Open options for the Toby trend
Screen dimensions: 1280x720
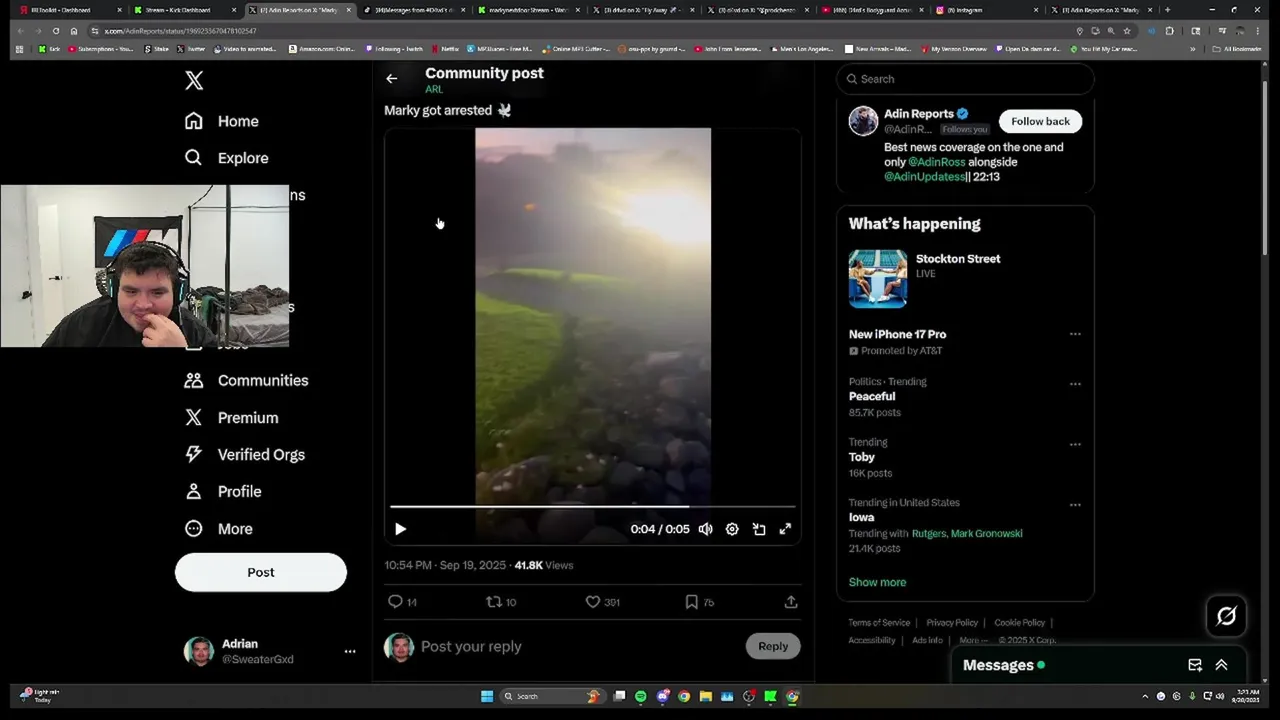pyautogui.click(x=1075, y=444)
